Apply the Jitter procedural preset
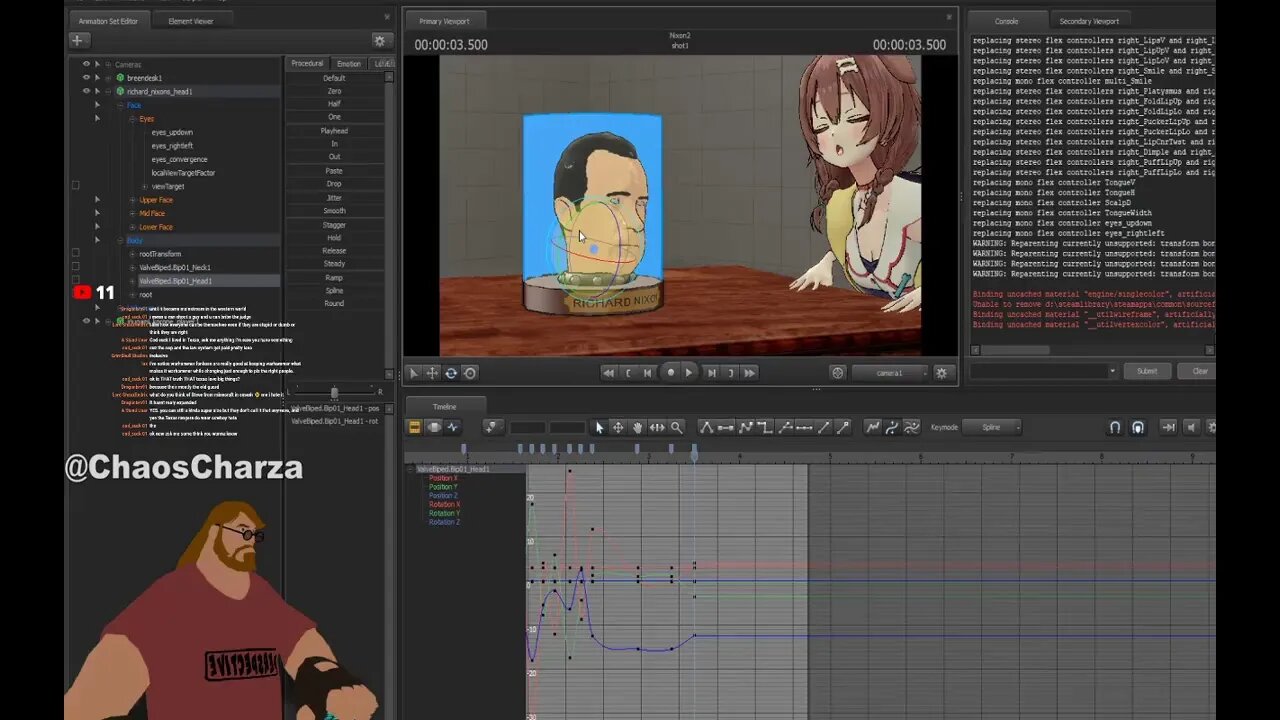Viewport: 1280px width, 720px height. [334, 198]
